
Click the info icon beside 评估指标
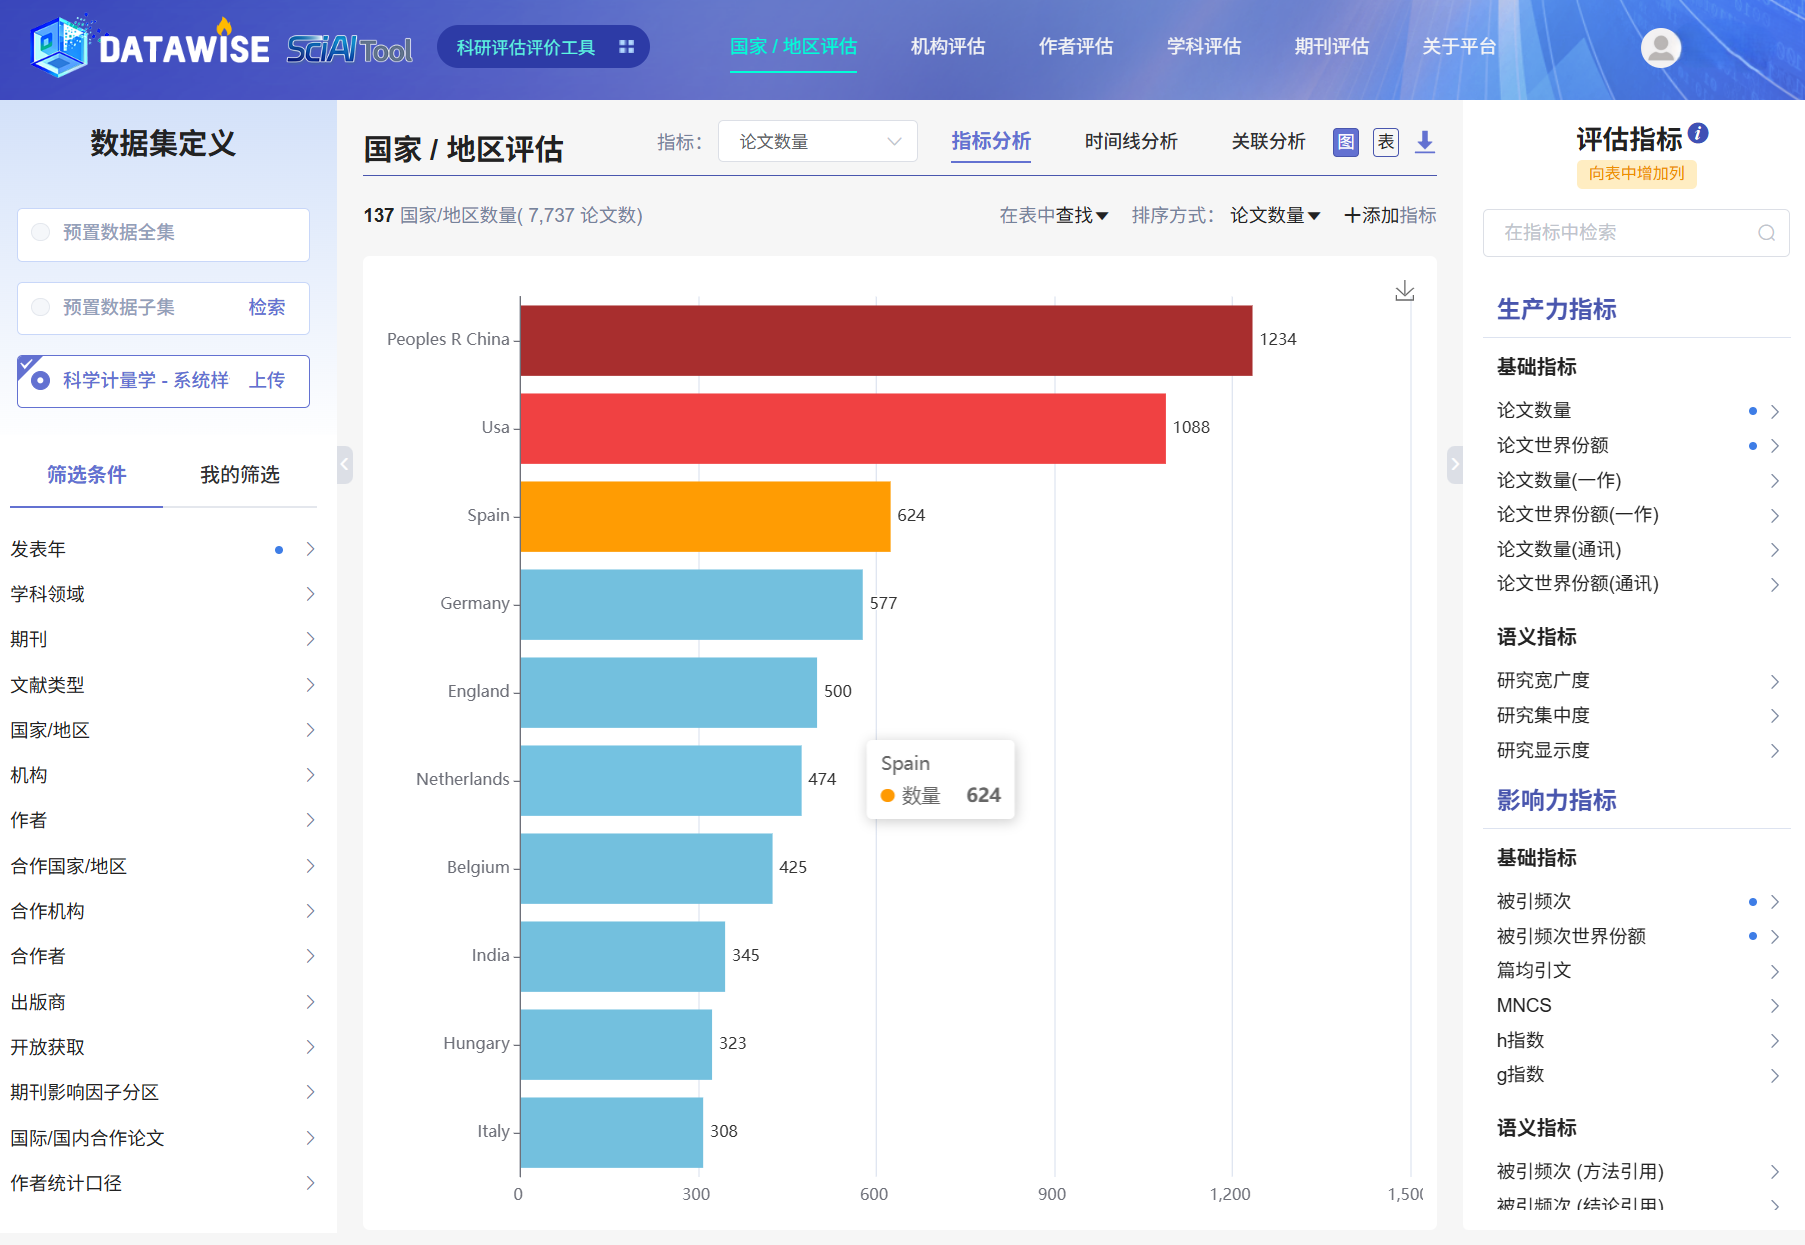tap(1698, 133)
